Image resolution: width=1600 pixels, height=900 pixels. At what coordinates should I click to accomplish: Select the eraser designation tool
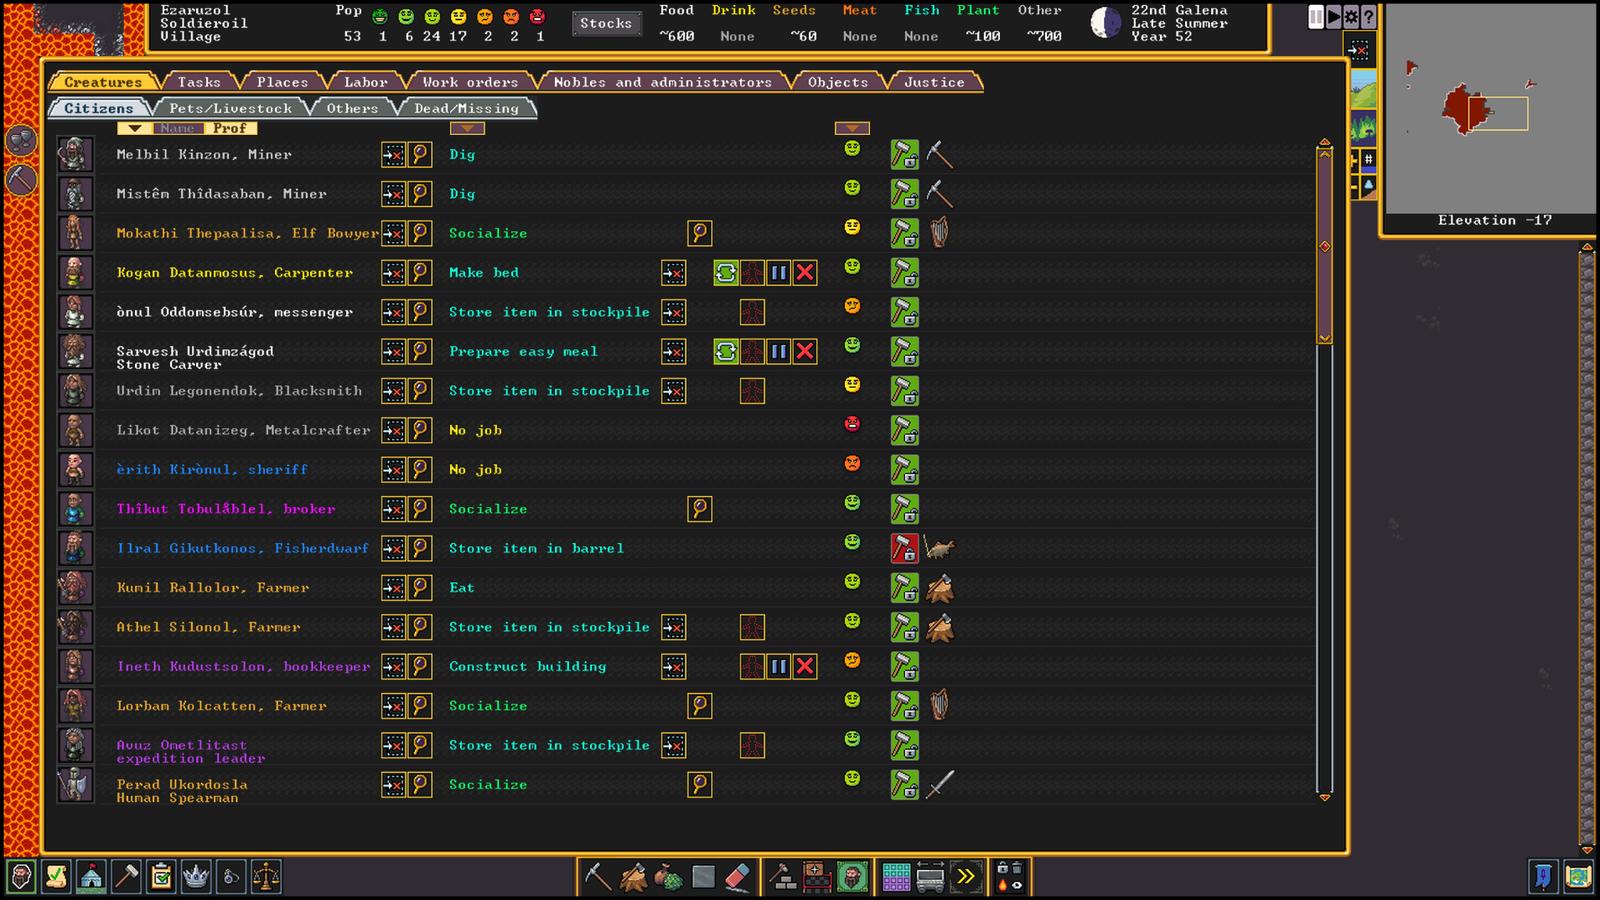point(737,877)
